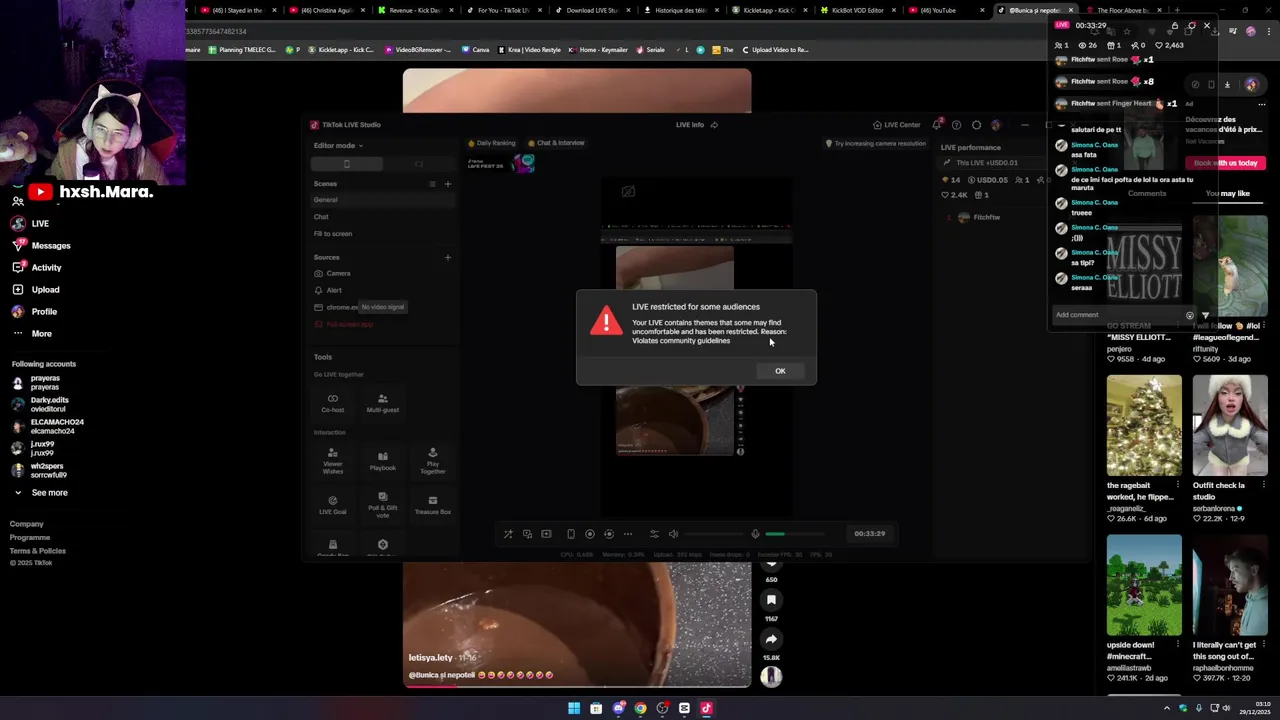Select the landscape layout toggle
Viewport: 1280px width, 720px height.
419,164
